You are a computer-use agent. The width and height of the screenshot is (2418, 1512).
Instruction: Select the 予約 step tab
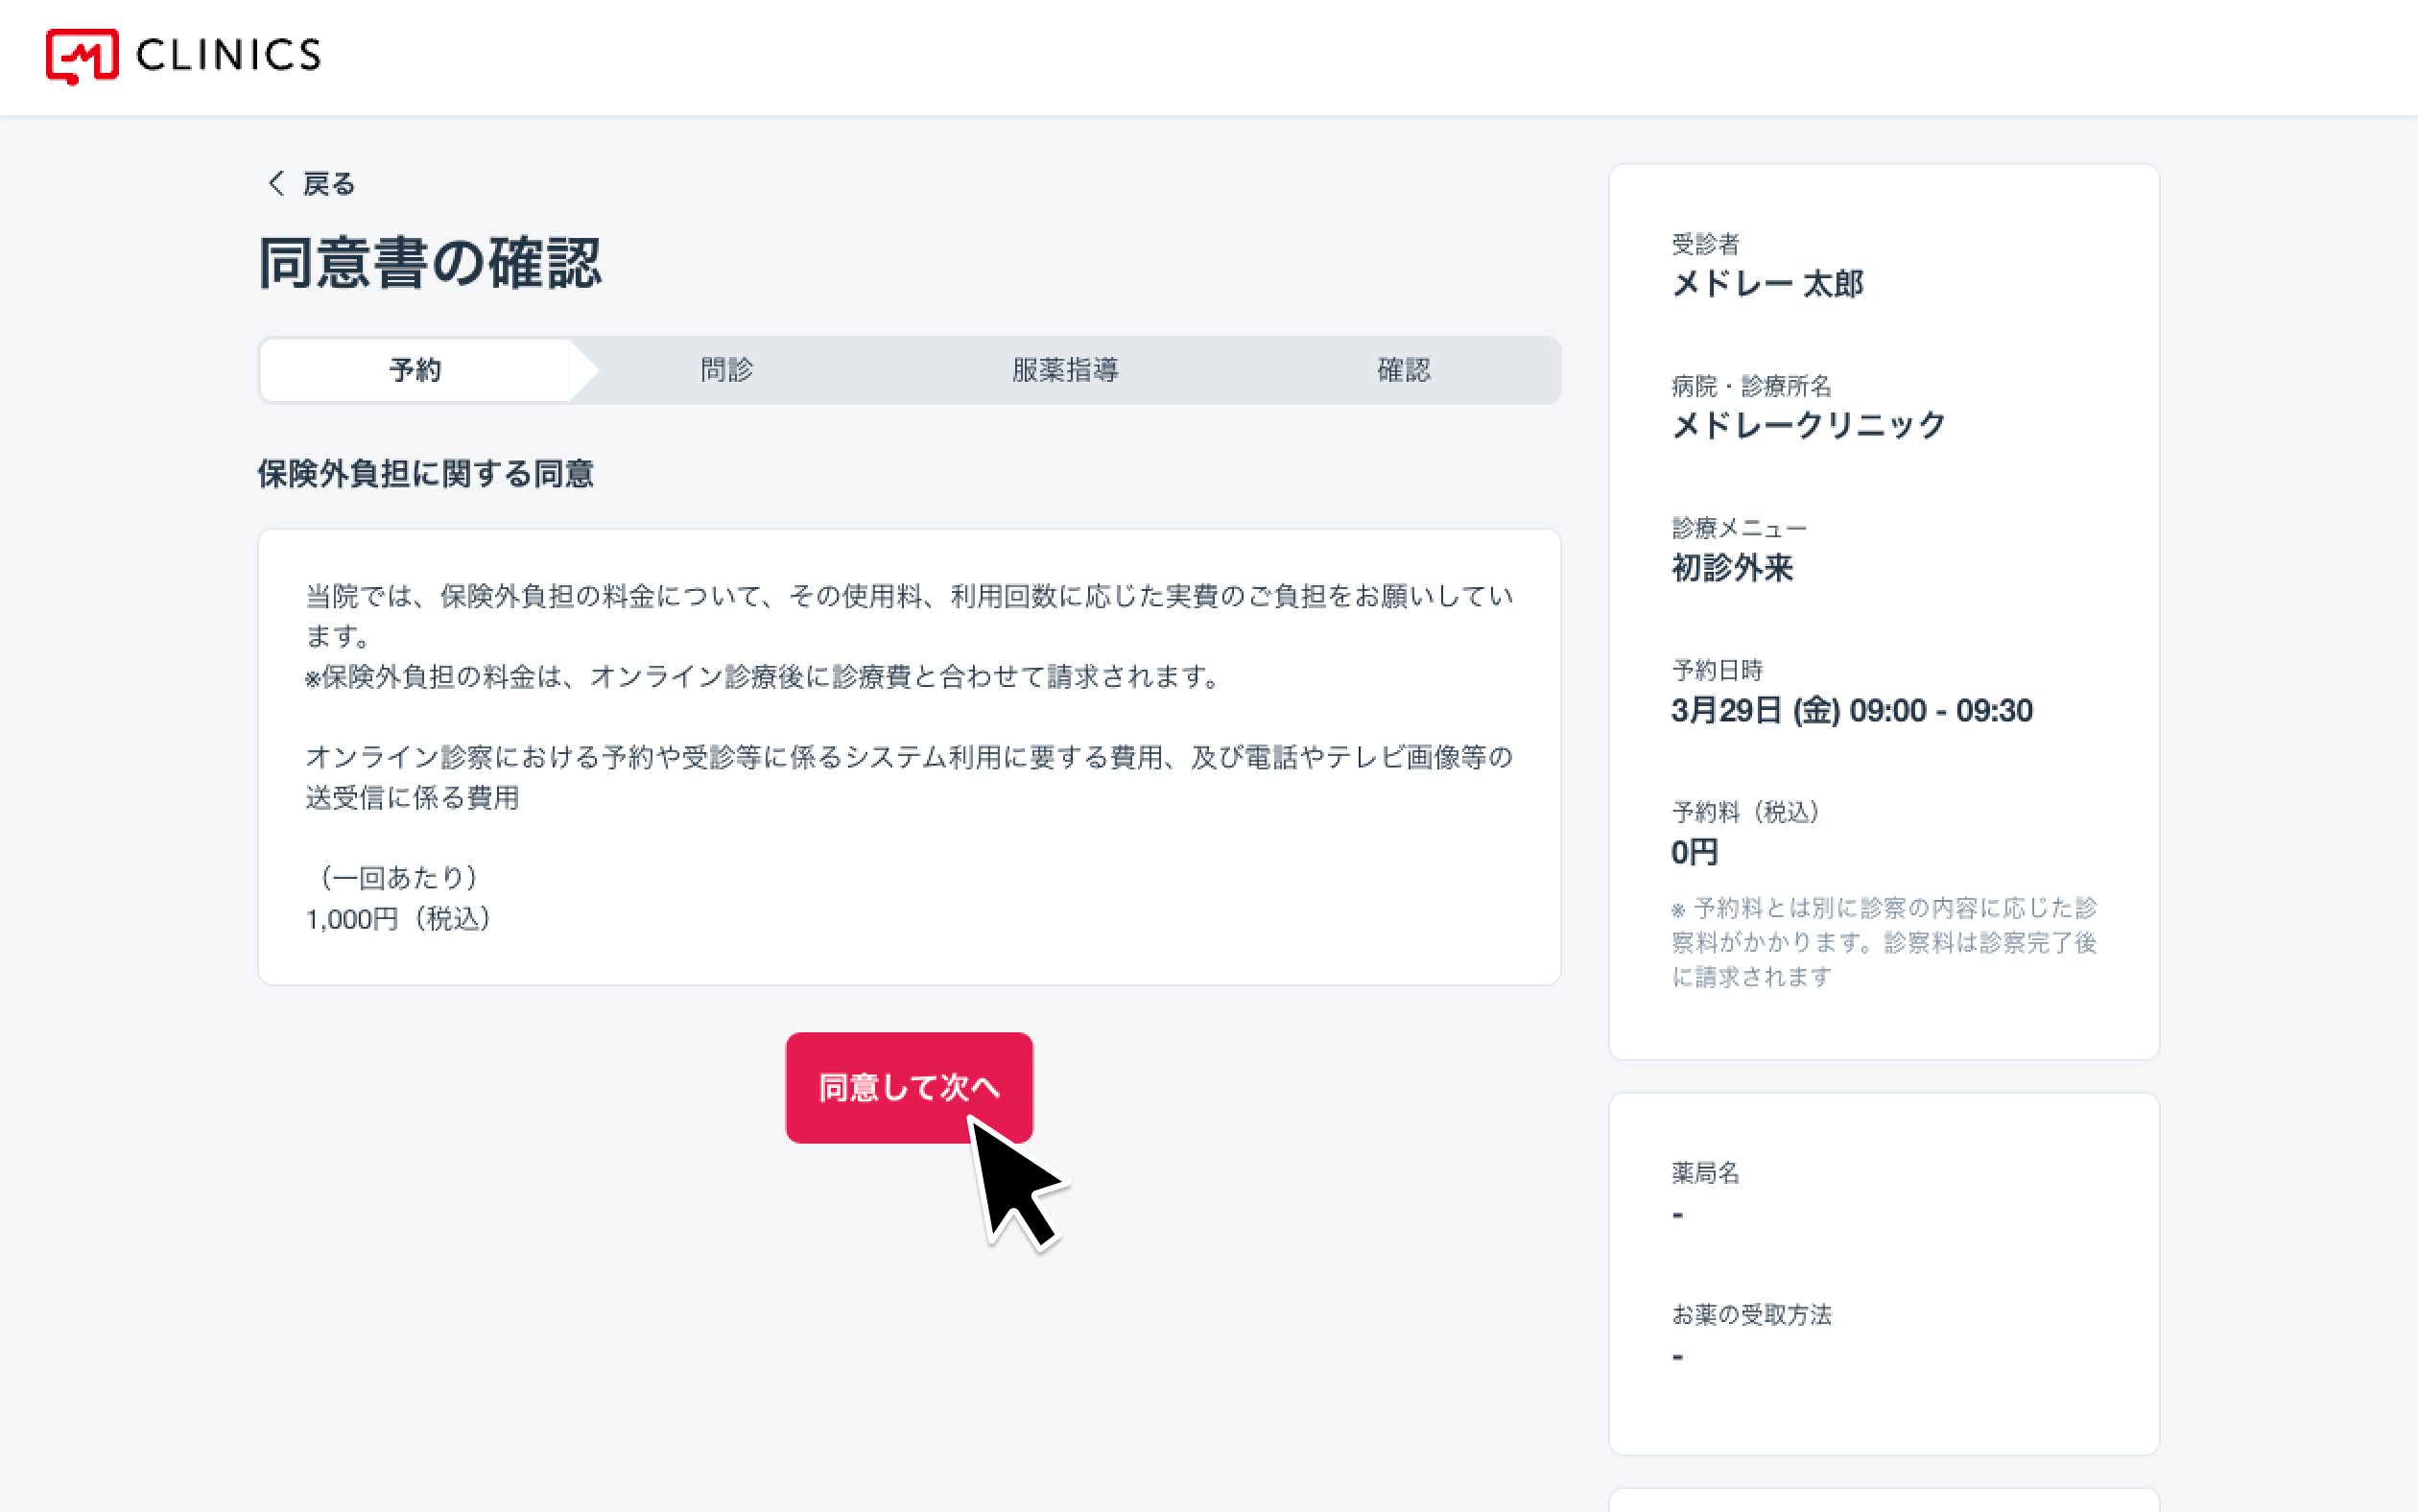click(x=415, y=370)
